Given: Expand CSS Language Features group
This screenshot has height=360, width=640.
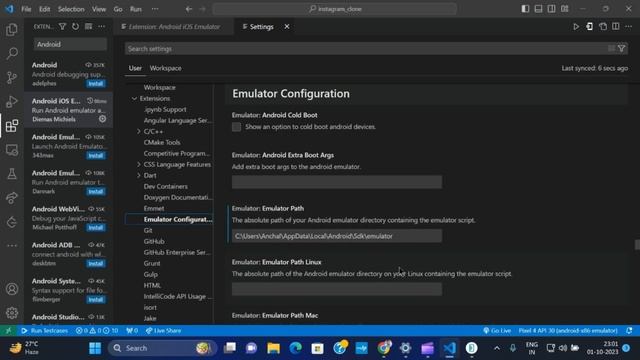Looking at the screenshot, I should coord(139,164).
